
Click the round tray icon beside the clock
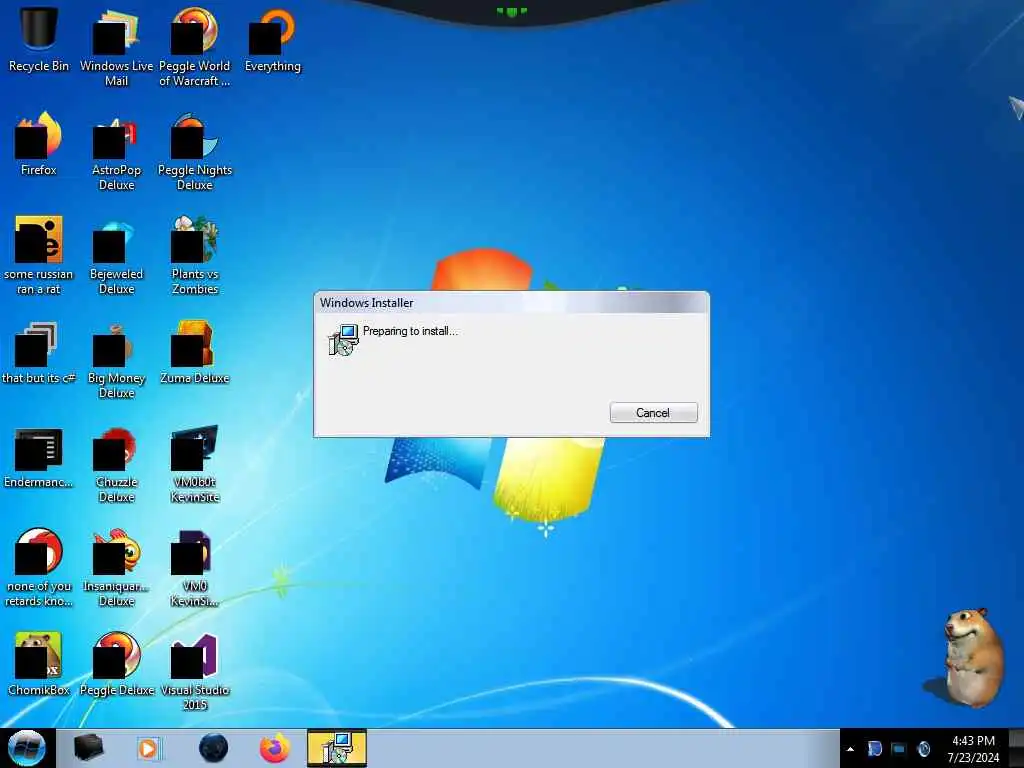click(x=923, y=749)
